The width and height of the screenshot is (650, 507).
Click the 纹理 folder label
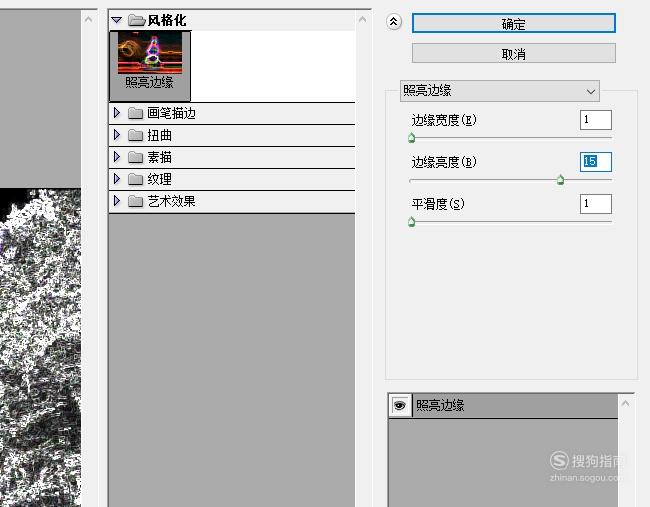tap(159, 179)
